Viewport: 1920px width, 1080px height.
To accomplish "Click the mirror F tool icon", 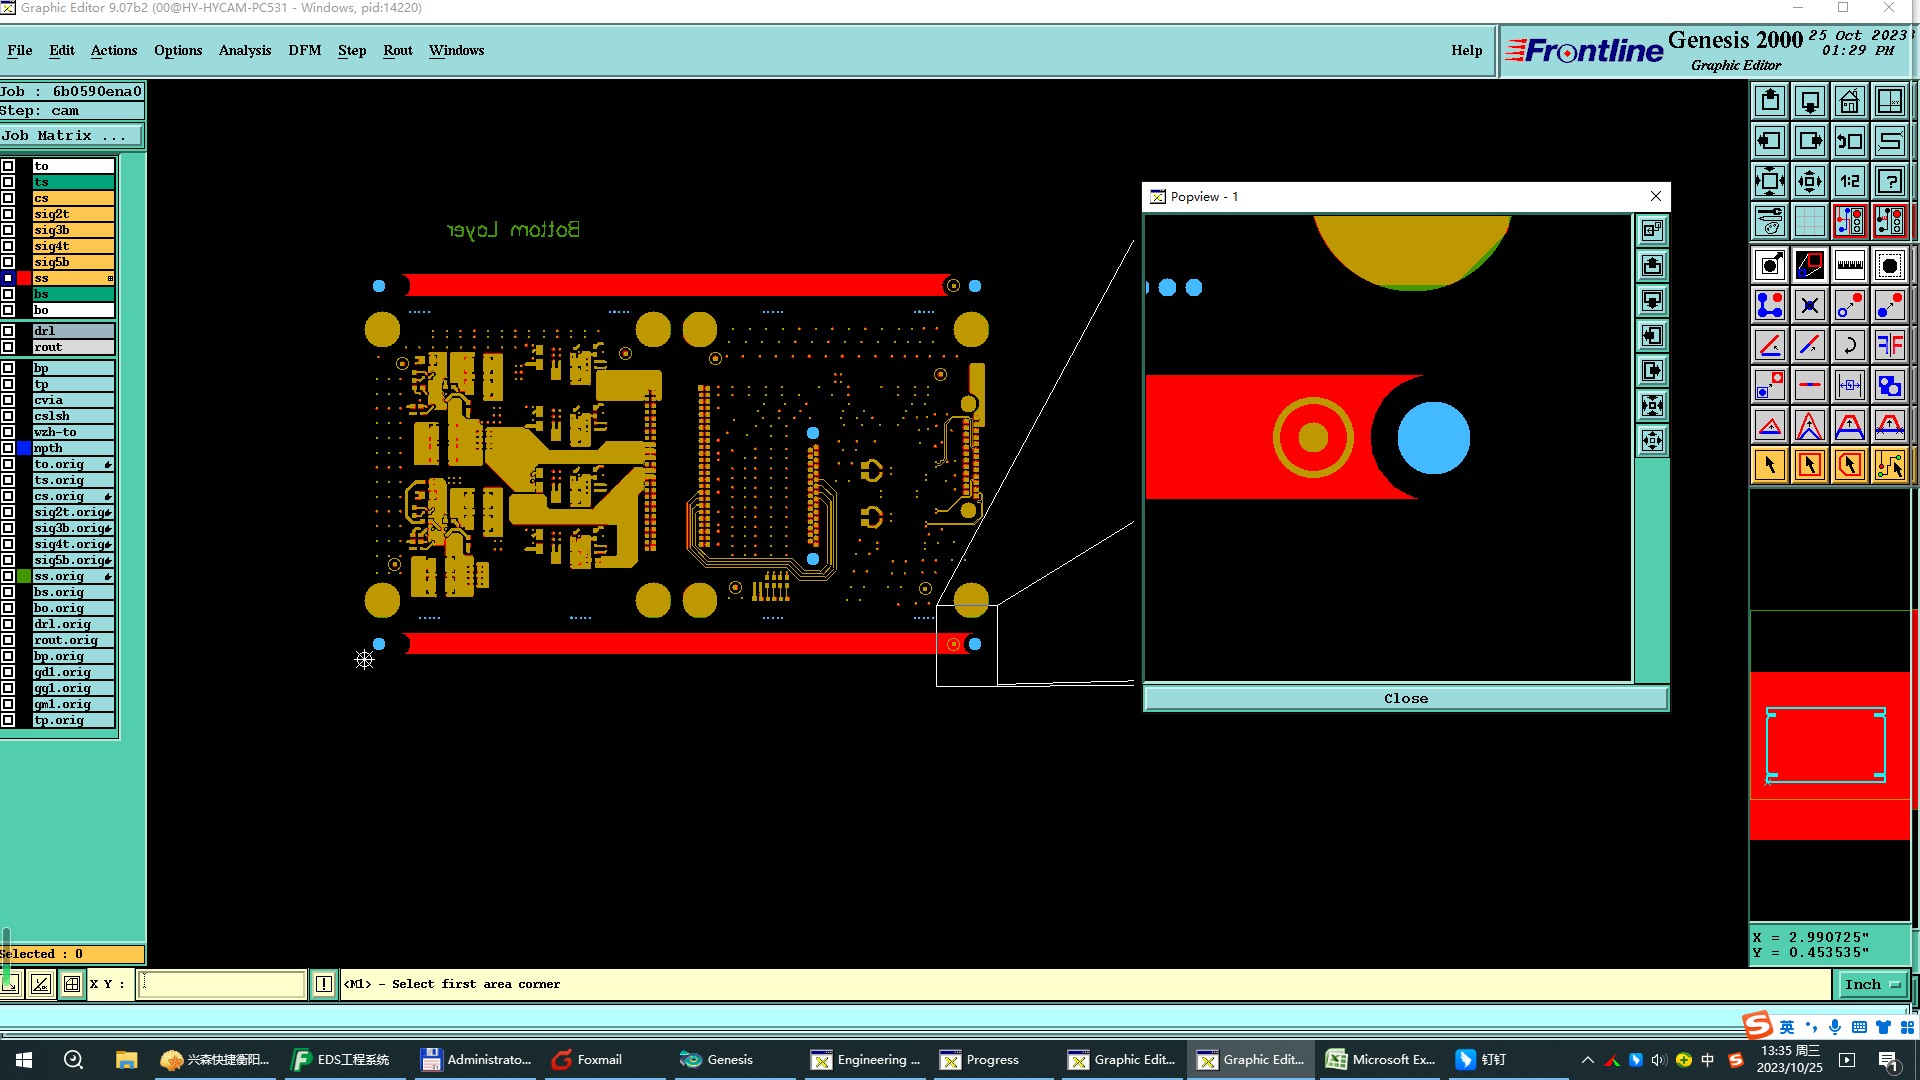I will (x=1889, y=345).
